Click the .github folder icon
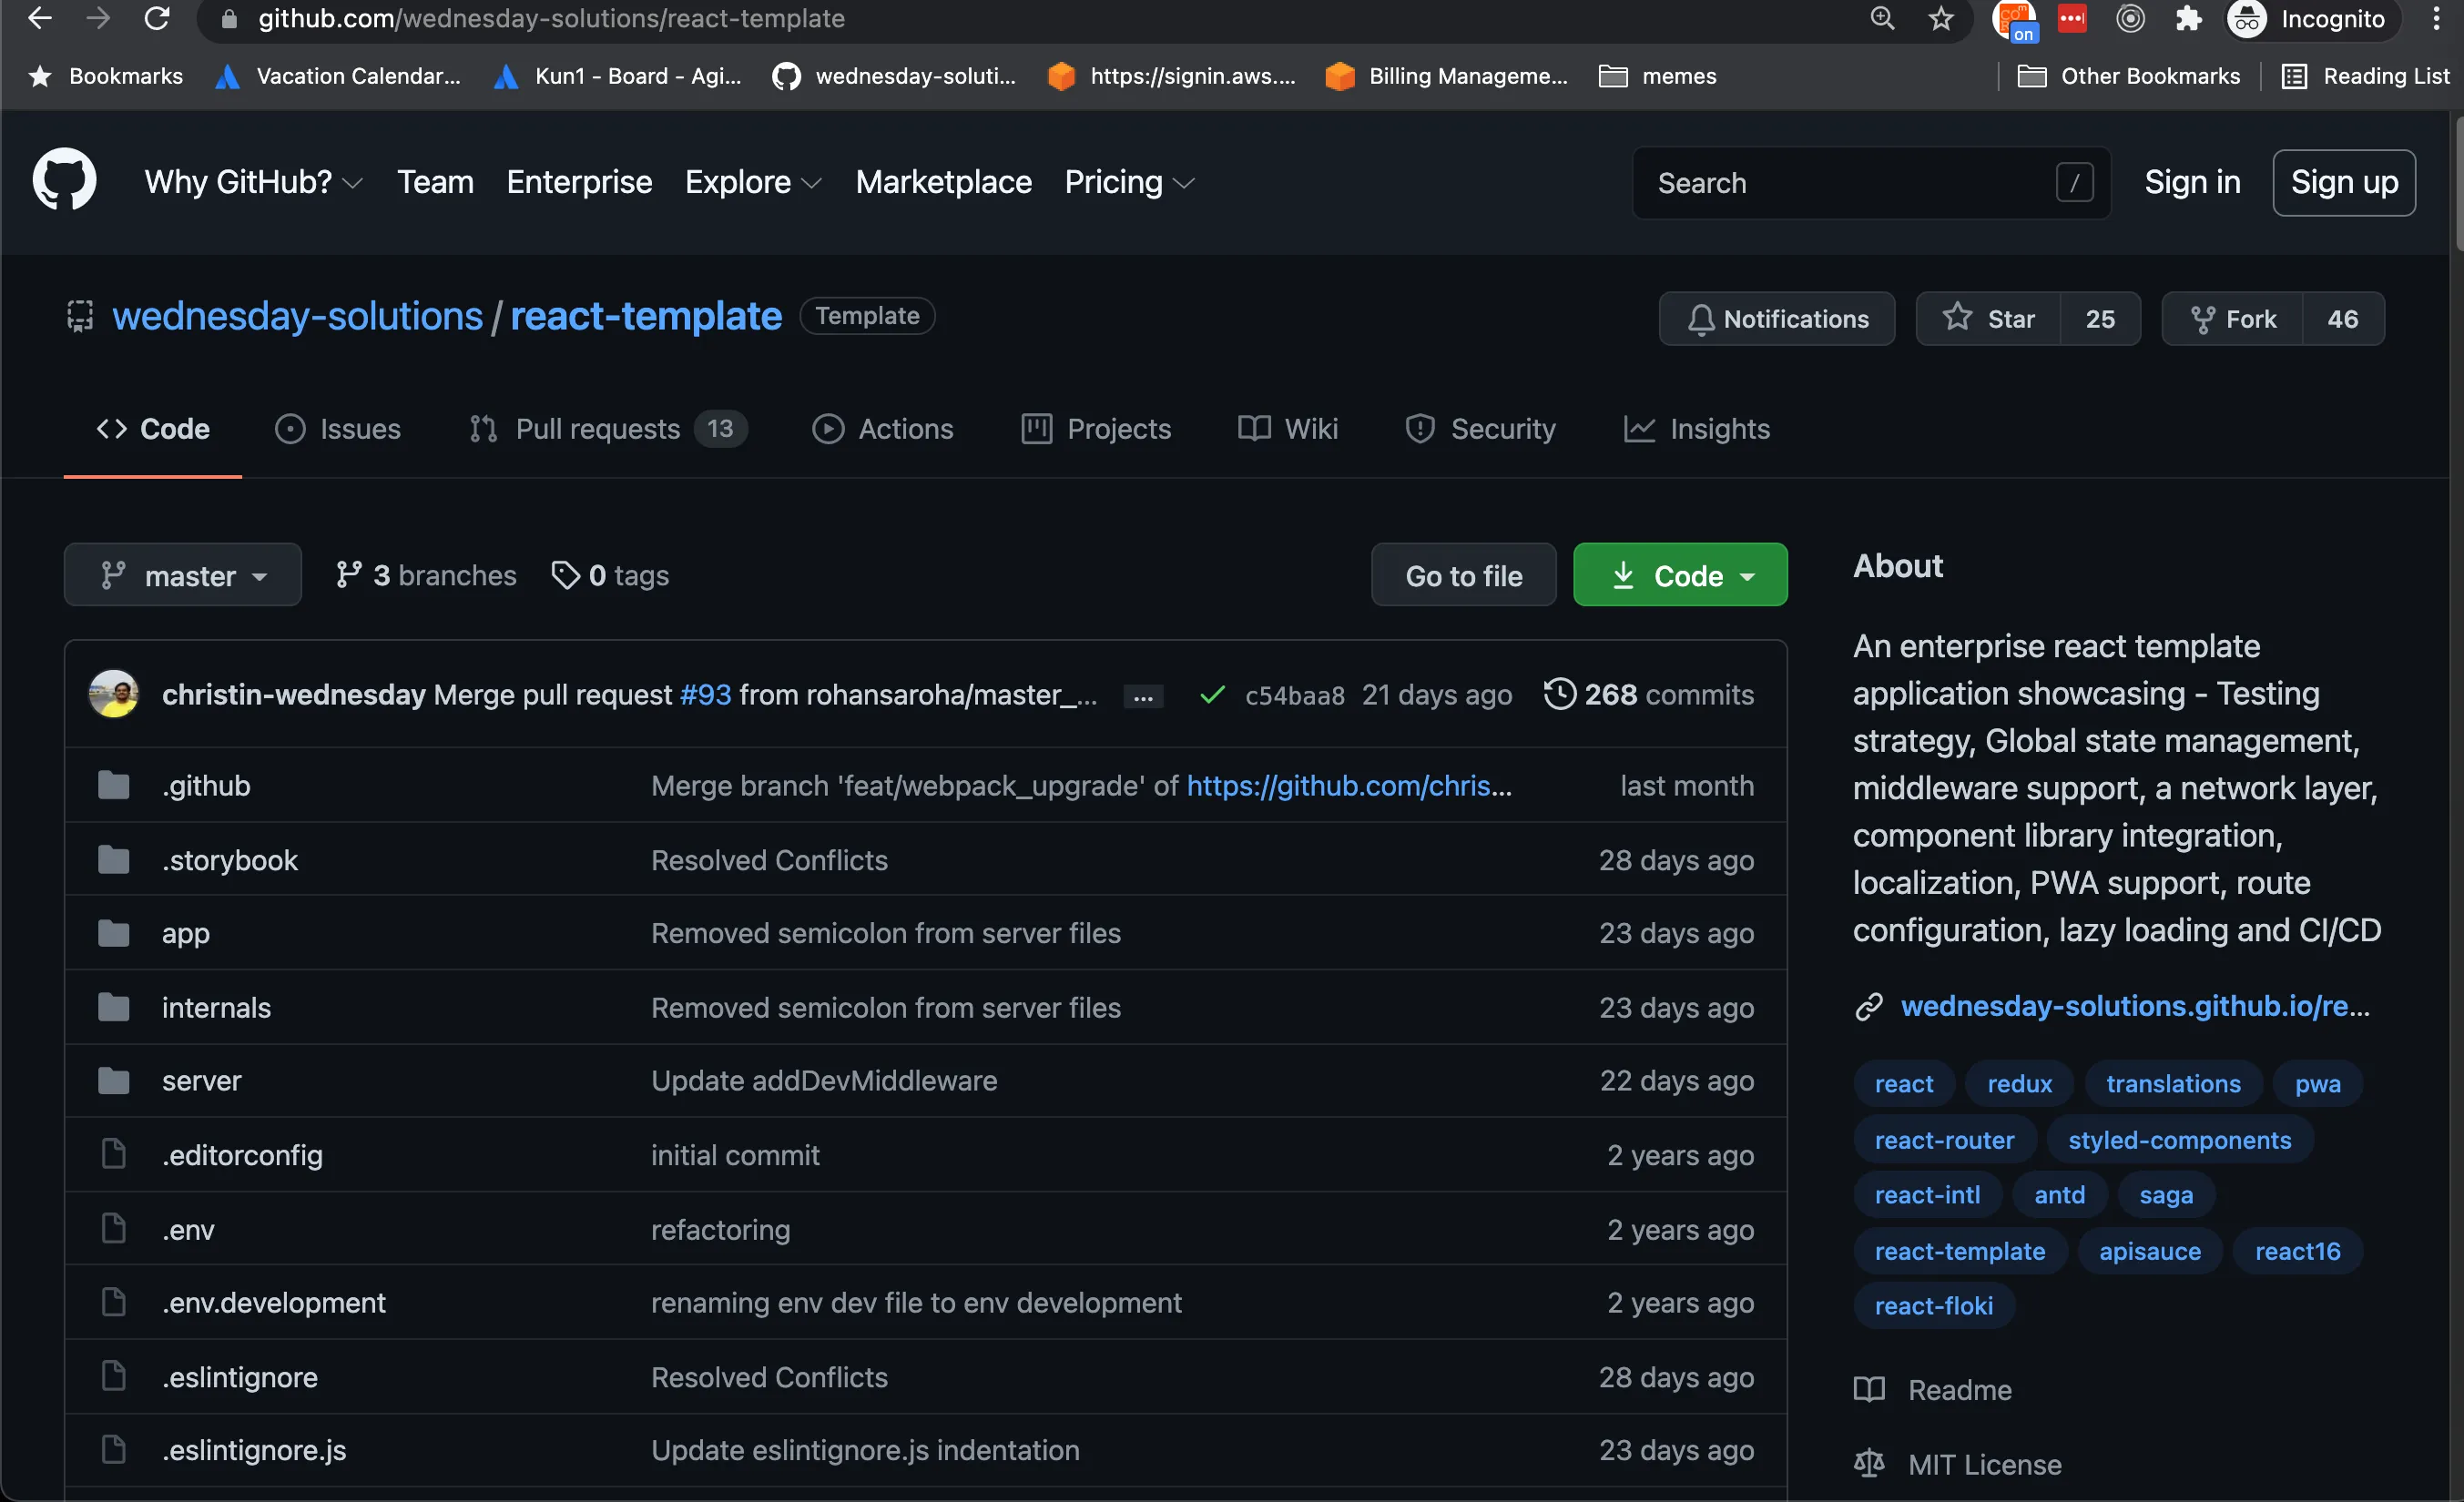 114,785
